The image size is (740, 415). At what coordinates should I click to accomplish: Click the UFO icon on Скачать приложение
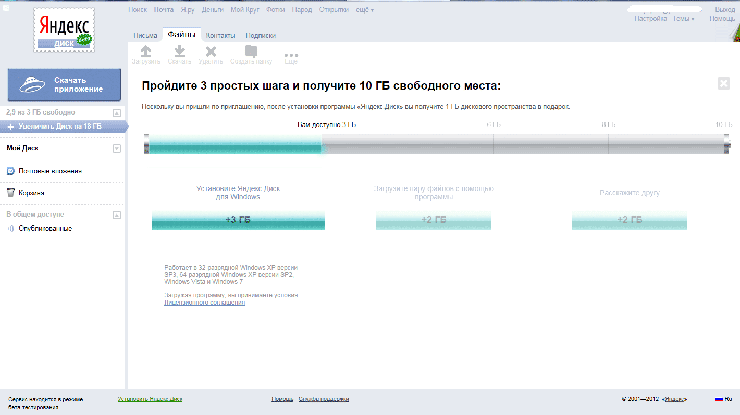point(32,85)
